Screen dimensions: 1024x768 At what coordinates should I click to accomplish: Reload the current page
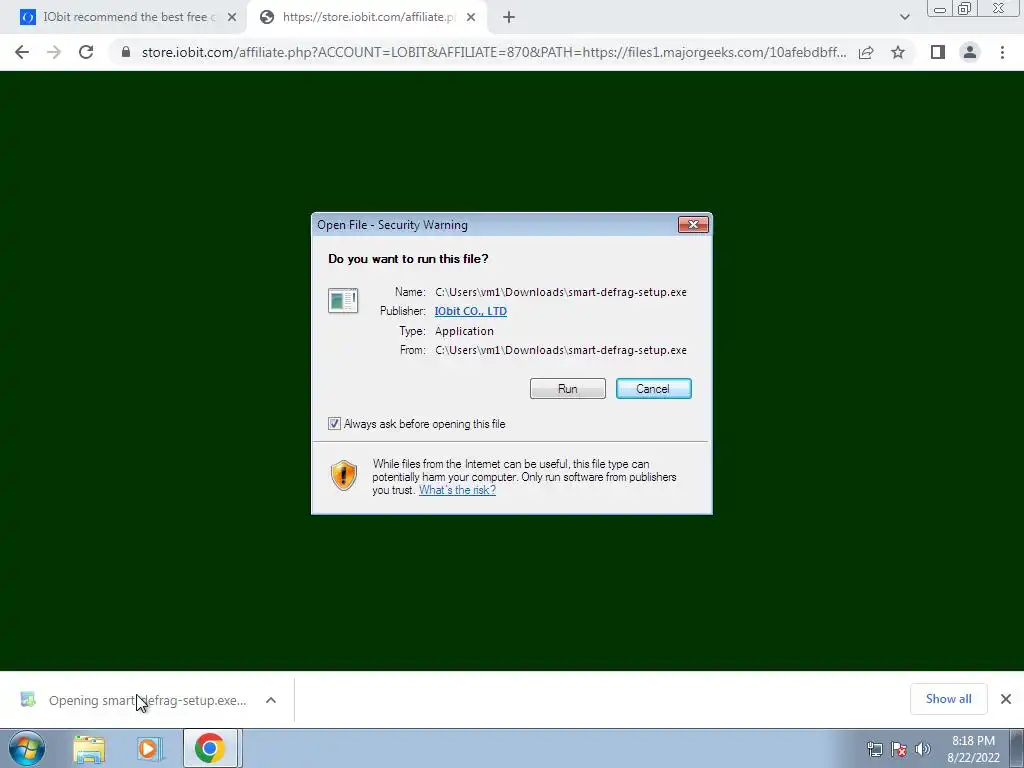click(86, 52)
